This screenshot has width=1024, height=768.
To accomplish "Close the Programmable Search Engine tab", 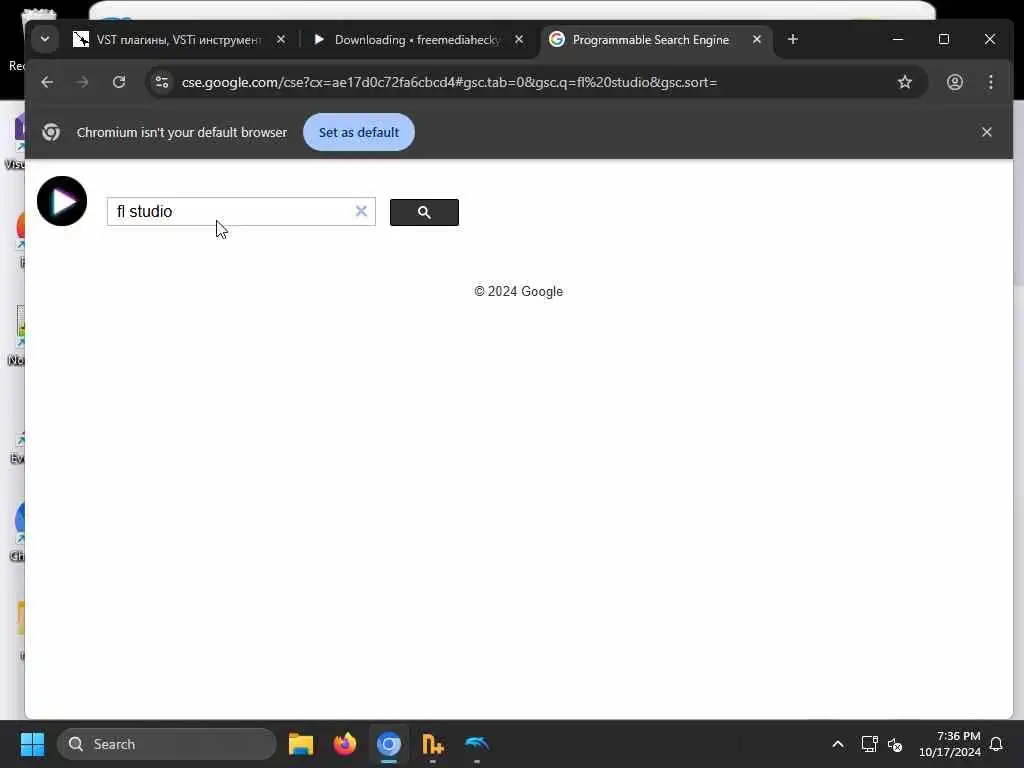I will [x=757, y=40].
